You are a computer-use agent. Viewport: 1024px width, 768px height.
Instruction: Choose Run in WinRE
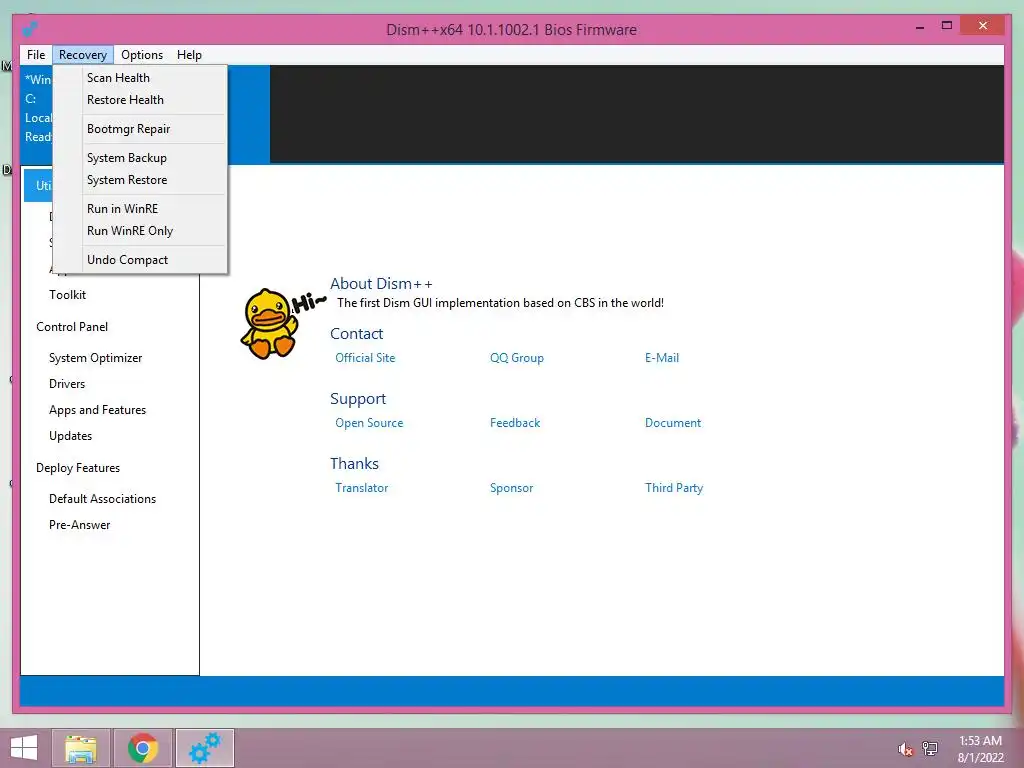point(140,208)
